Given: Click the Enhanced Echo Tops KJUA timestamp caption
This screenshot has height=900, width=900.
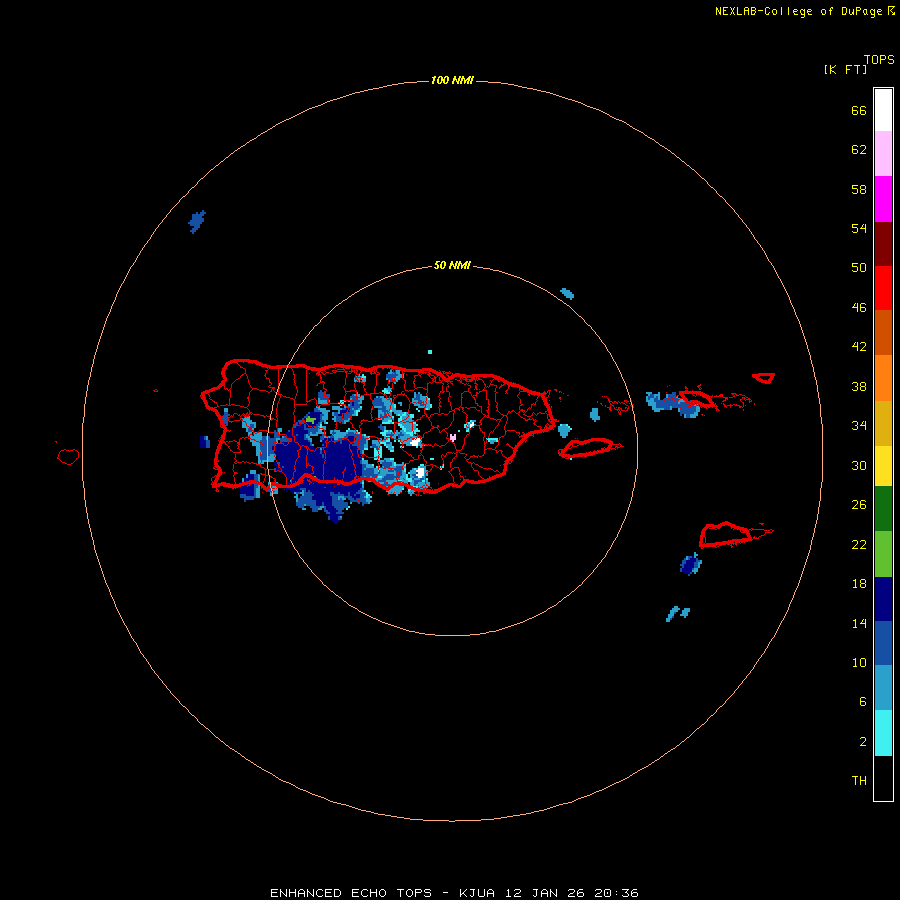Looking at the screenshot, I should click(x=454, y=893).
